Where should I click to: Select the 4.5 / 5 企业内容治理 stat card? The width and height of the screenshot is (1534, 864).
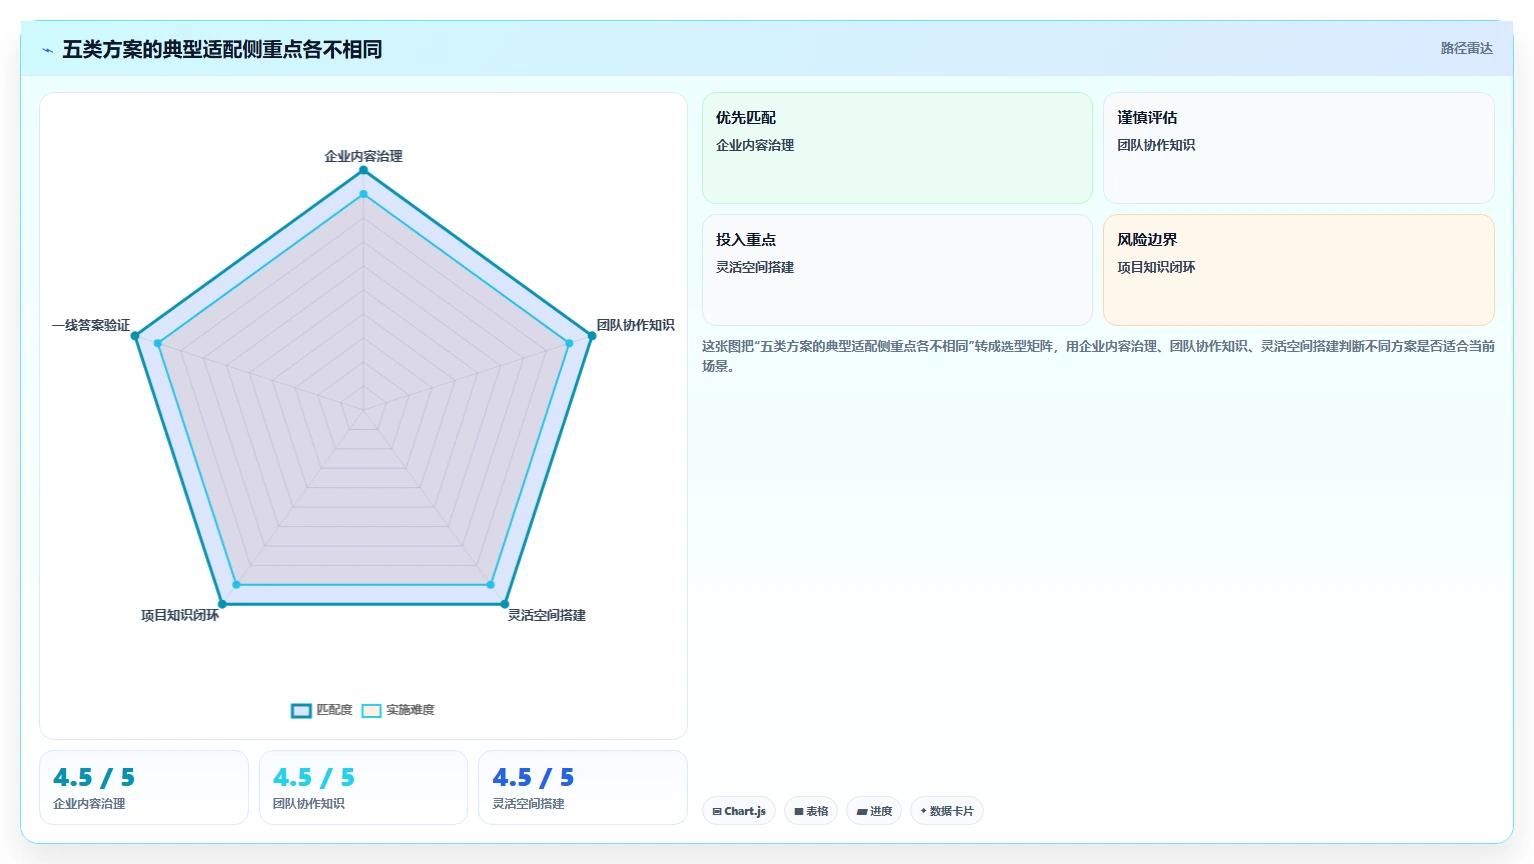pos(144,788)
